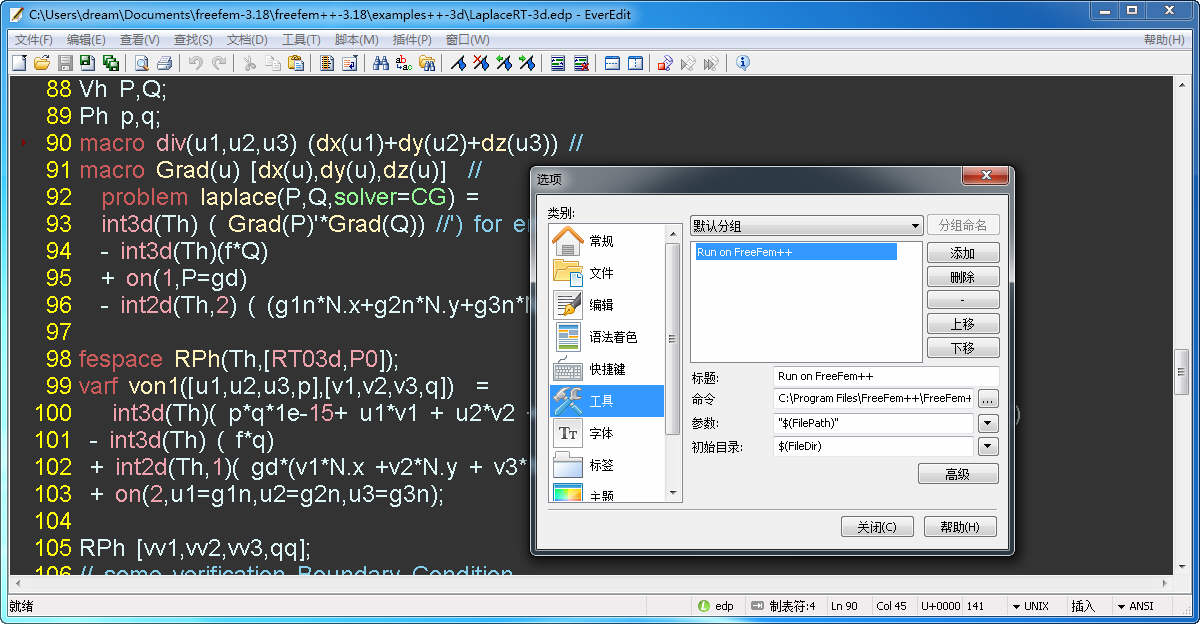Open the 参数 field dropdown arrow
The image size is (1200, 624).
pyautogui.click(x=988, y=423)
